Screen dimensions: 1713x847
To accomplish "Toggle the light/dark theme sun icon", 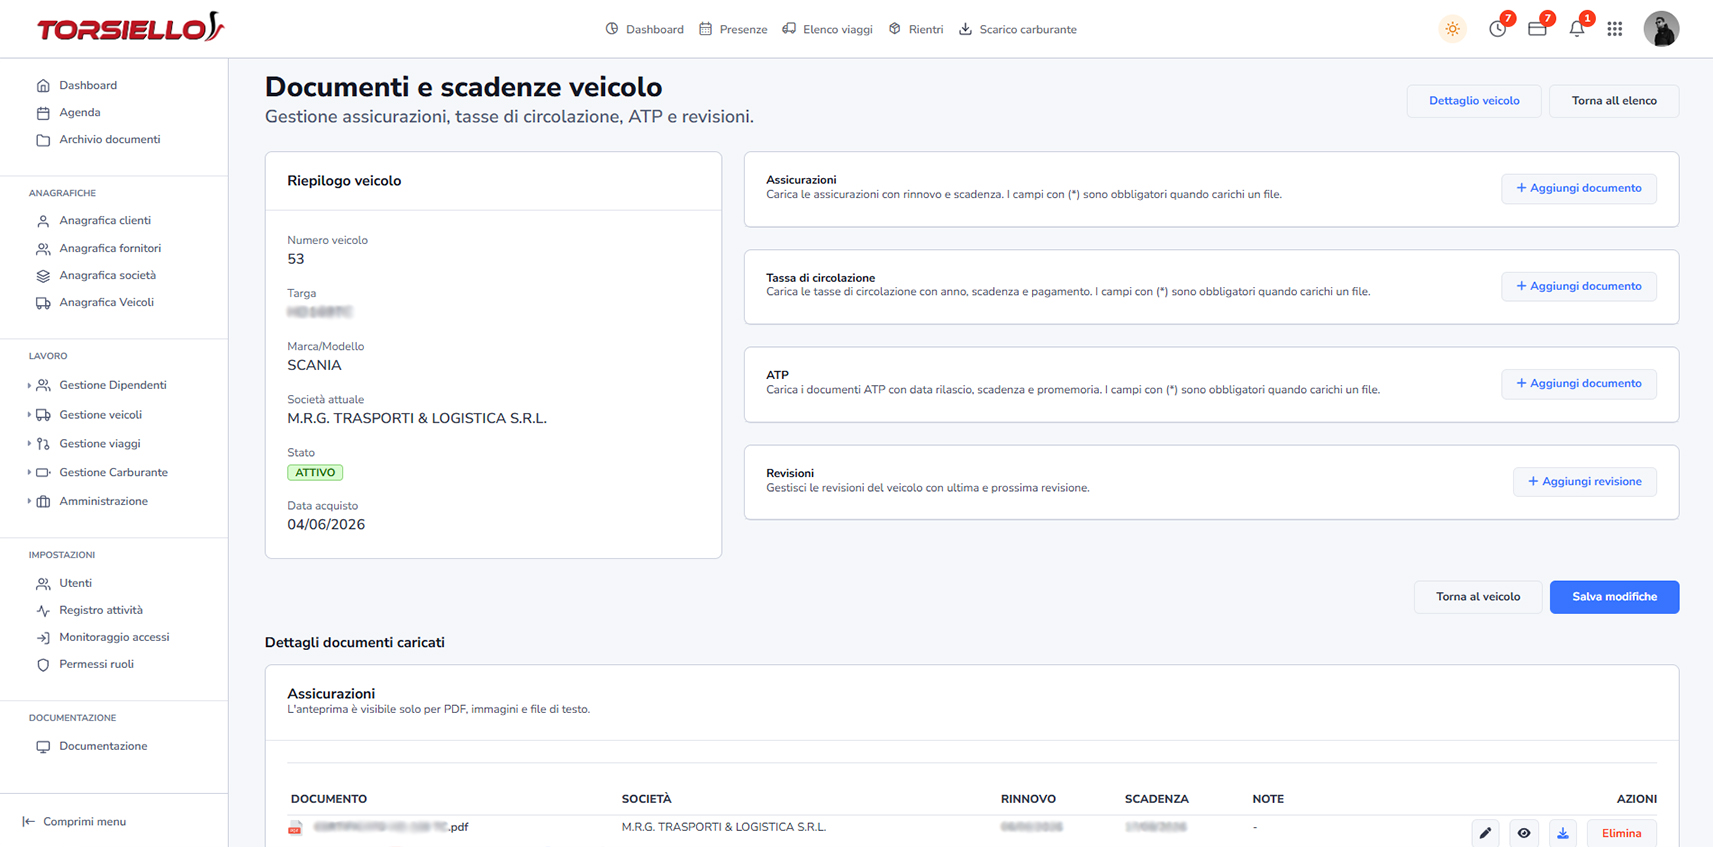I will pos(1452,29).
